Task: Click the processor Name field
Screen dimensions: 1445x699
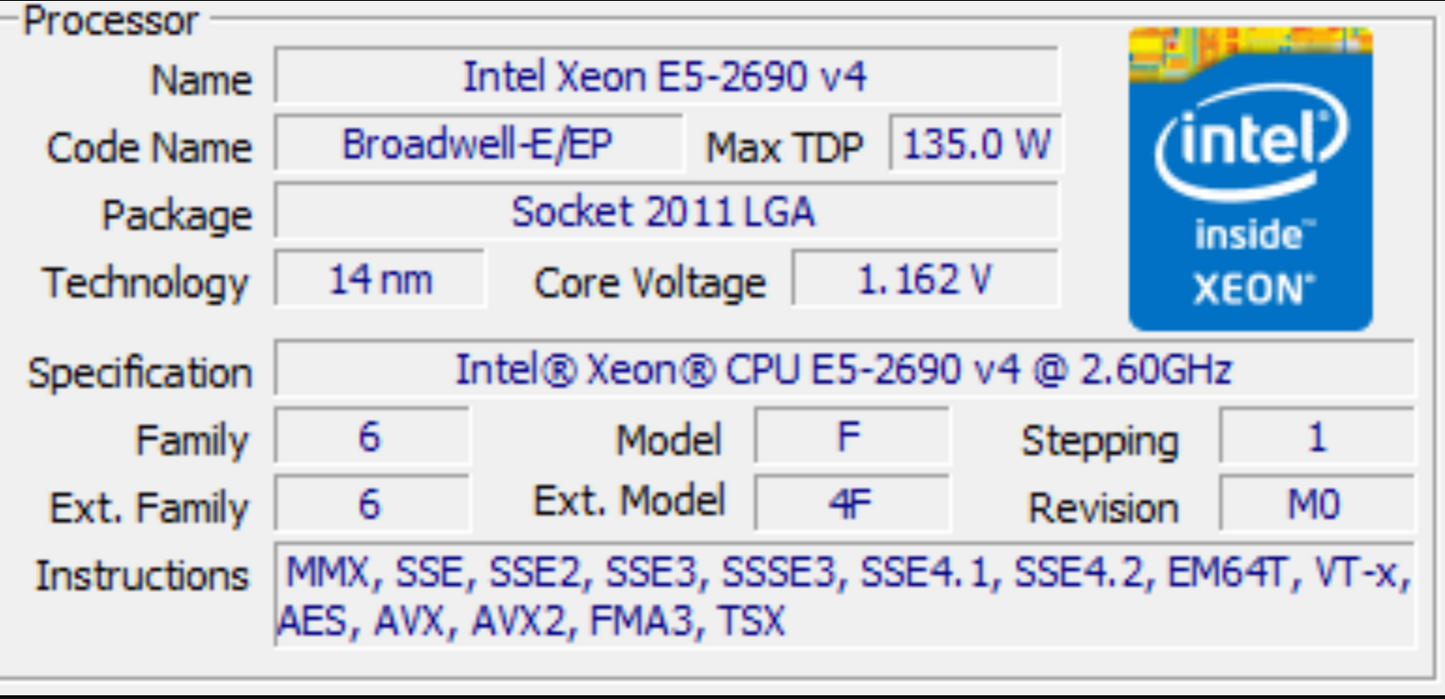Action: click(665, 76)
